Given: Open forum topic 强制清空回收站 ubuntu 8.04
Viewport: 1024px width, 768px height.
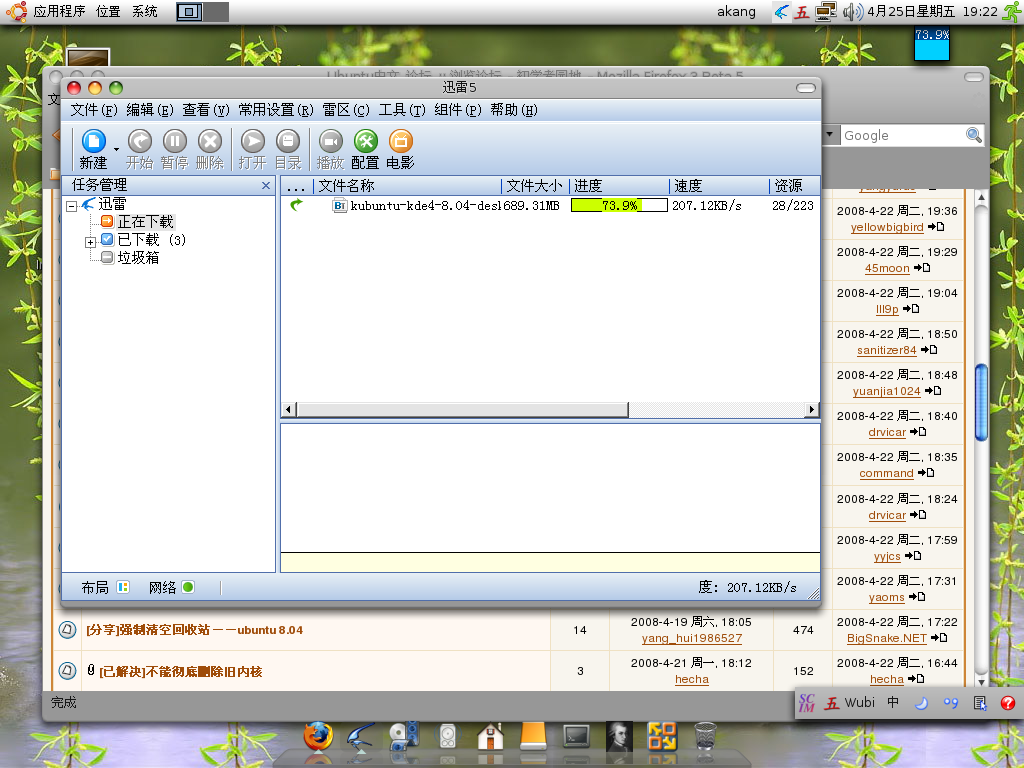Looking at the screenshot, I should (x=195, y=630).
